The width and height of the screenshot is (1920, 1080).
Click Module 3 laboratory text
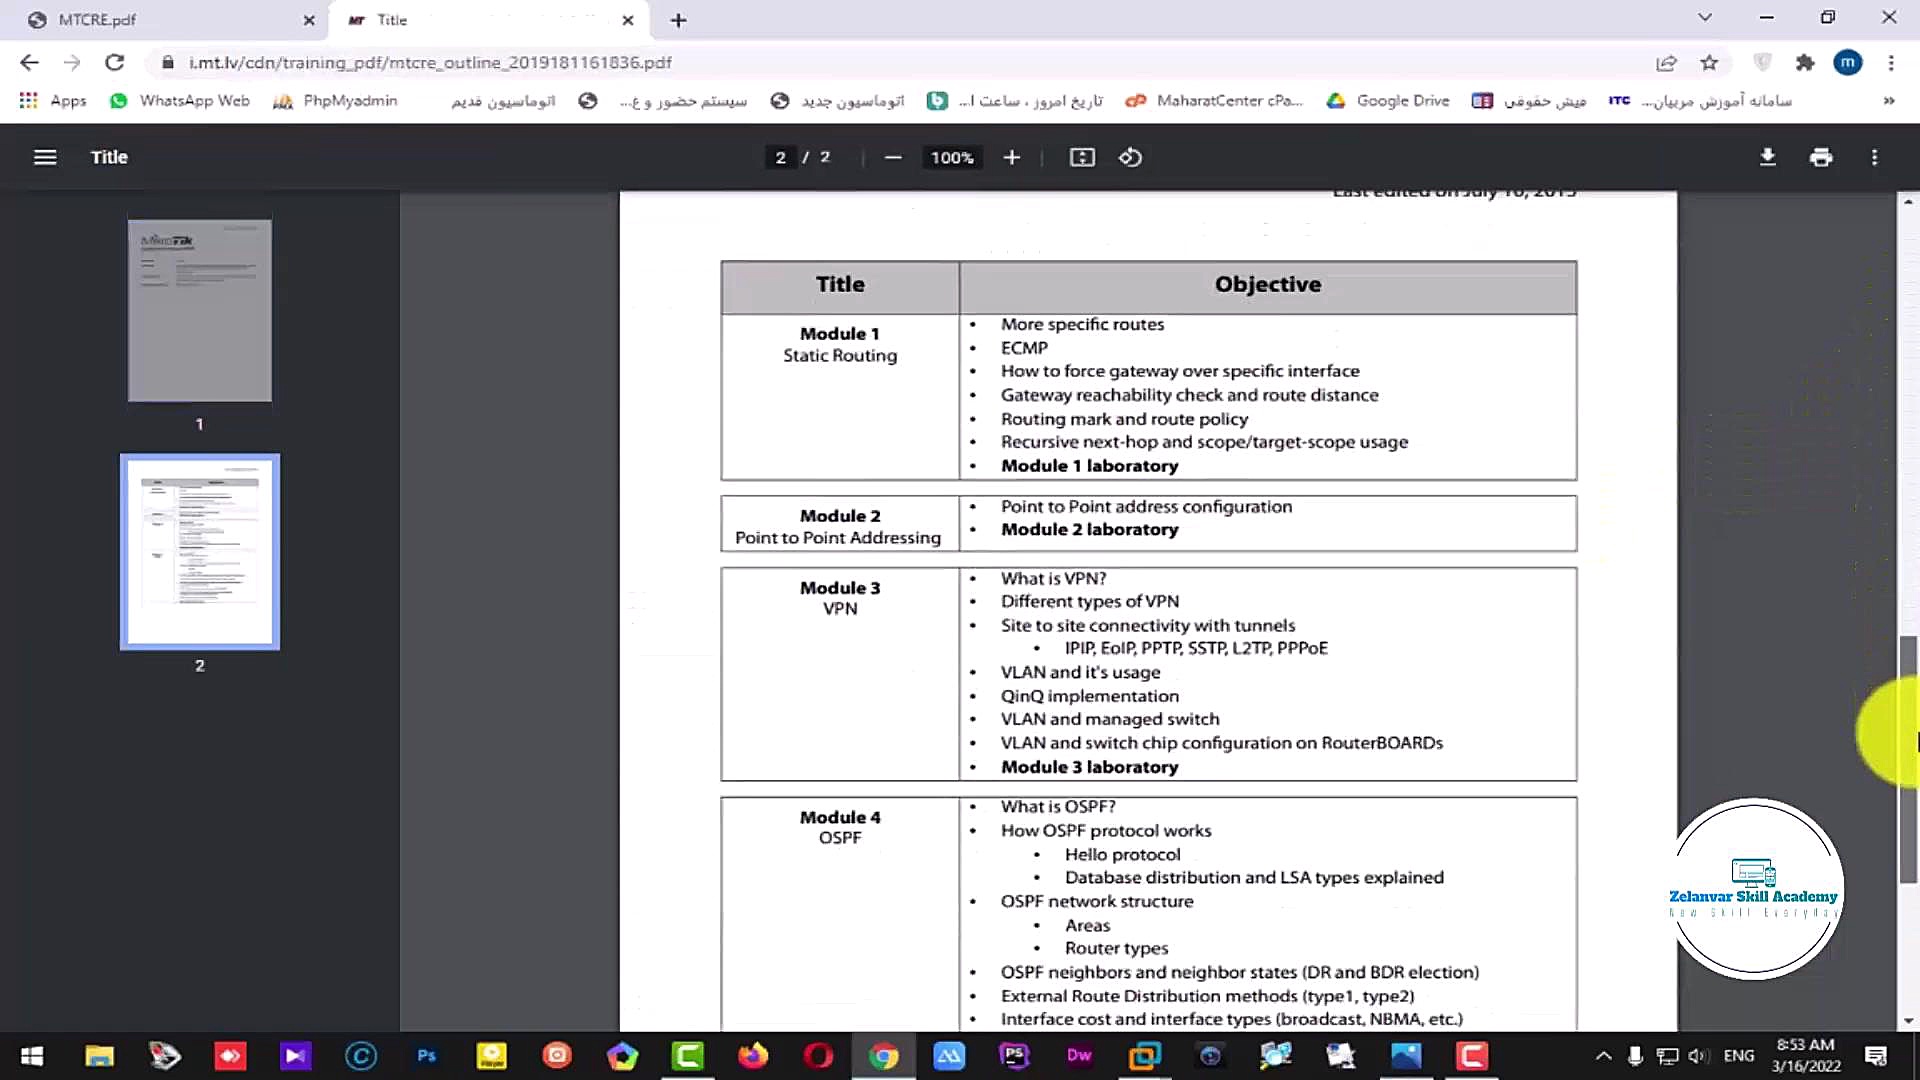tap(1089, 767)
